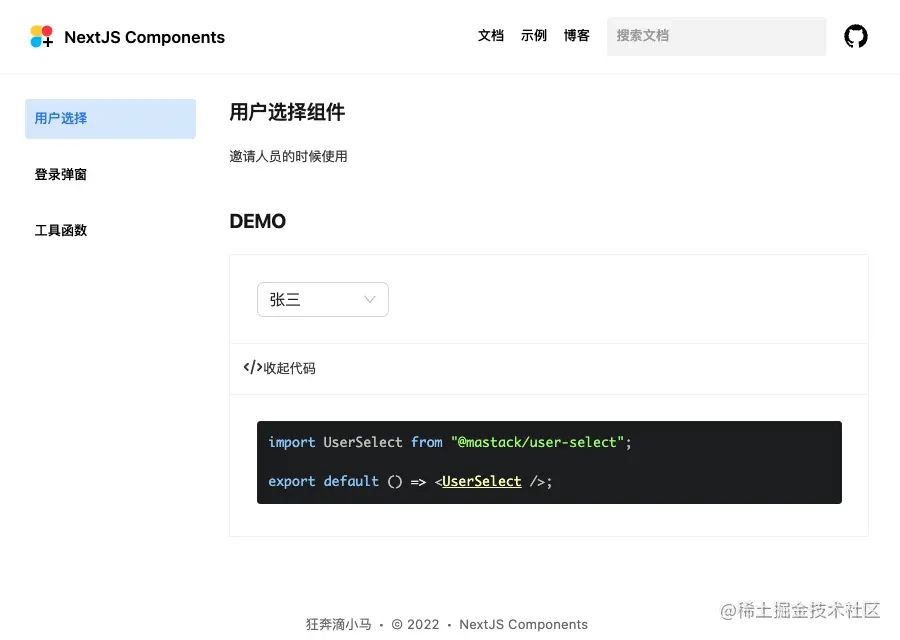Open 工具函数 in the sidebar

[x=61, y=230]
